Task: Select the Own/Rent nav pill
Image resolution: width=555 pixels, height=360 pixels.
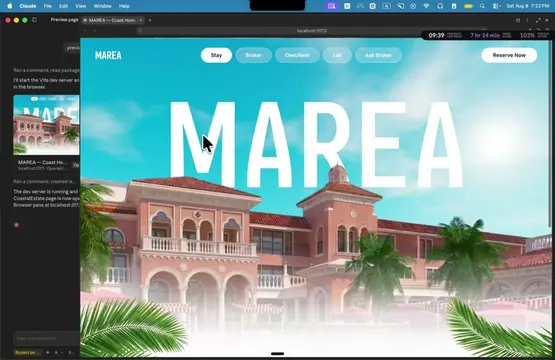Action: [297, 55]
